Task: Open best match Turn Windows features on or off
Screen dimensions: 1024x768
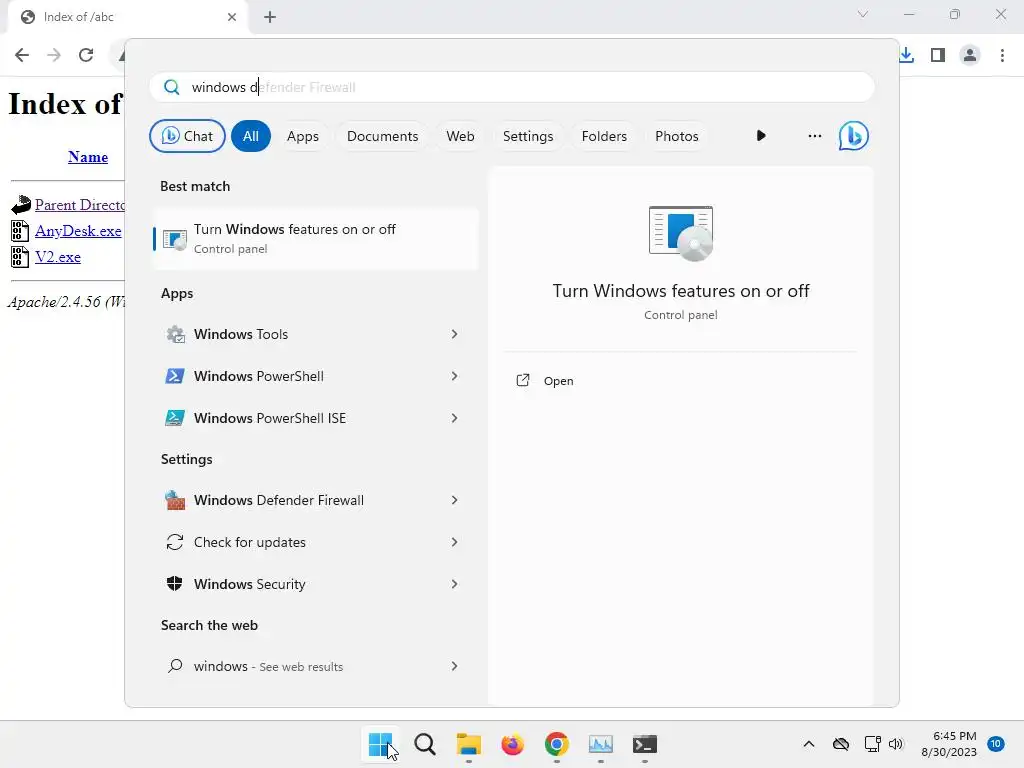Action: click(316, 238)
